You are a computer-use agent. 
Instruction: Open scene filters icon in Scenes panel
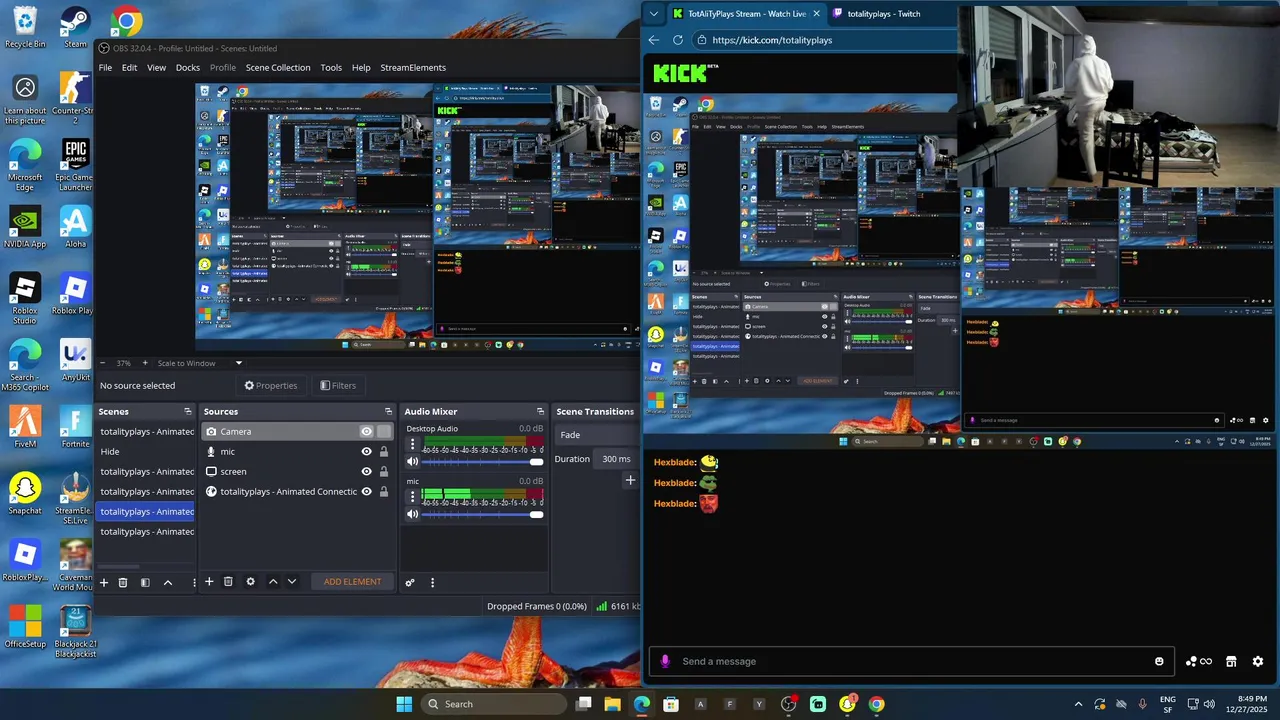click(145, 582)
